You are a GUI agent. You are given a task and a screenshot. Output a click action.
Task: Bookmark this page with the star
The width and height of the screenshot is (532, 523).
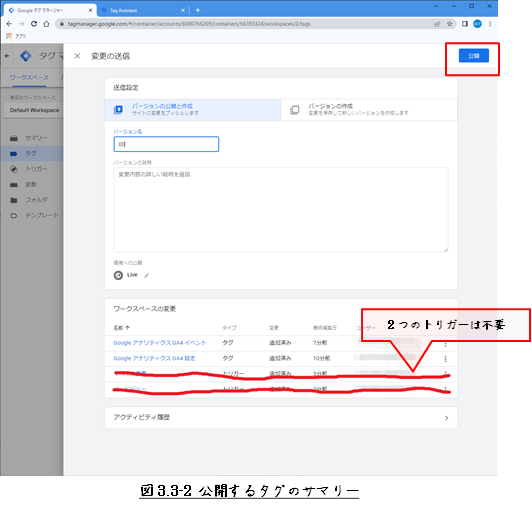coord(450,24)
